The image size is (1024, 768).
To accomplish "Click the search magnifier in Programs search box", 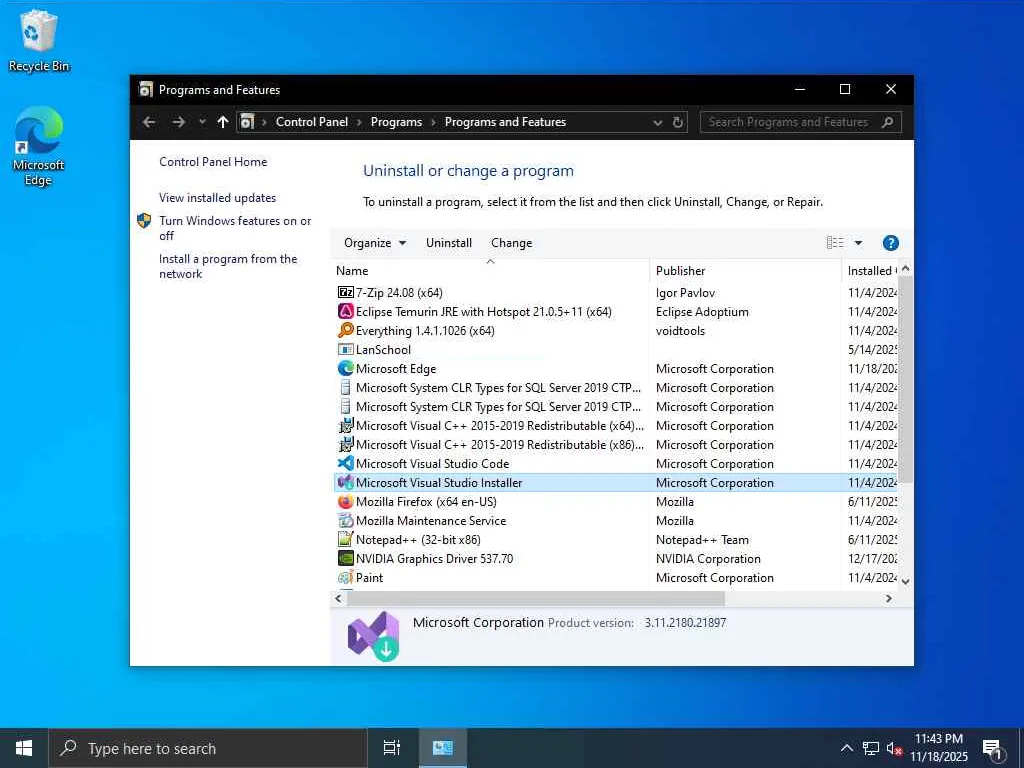I will (x=887, y=122).
